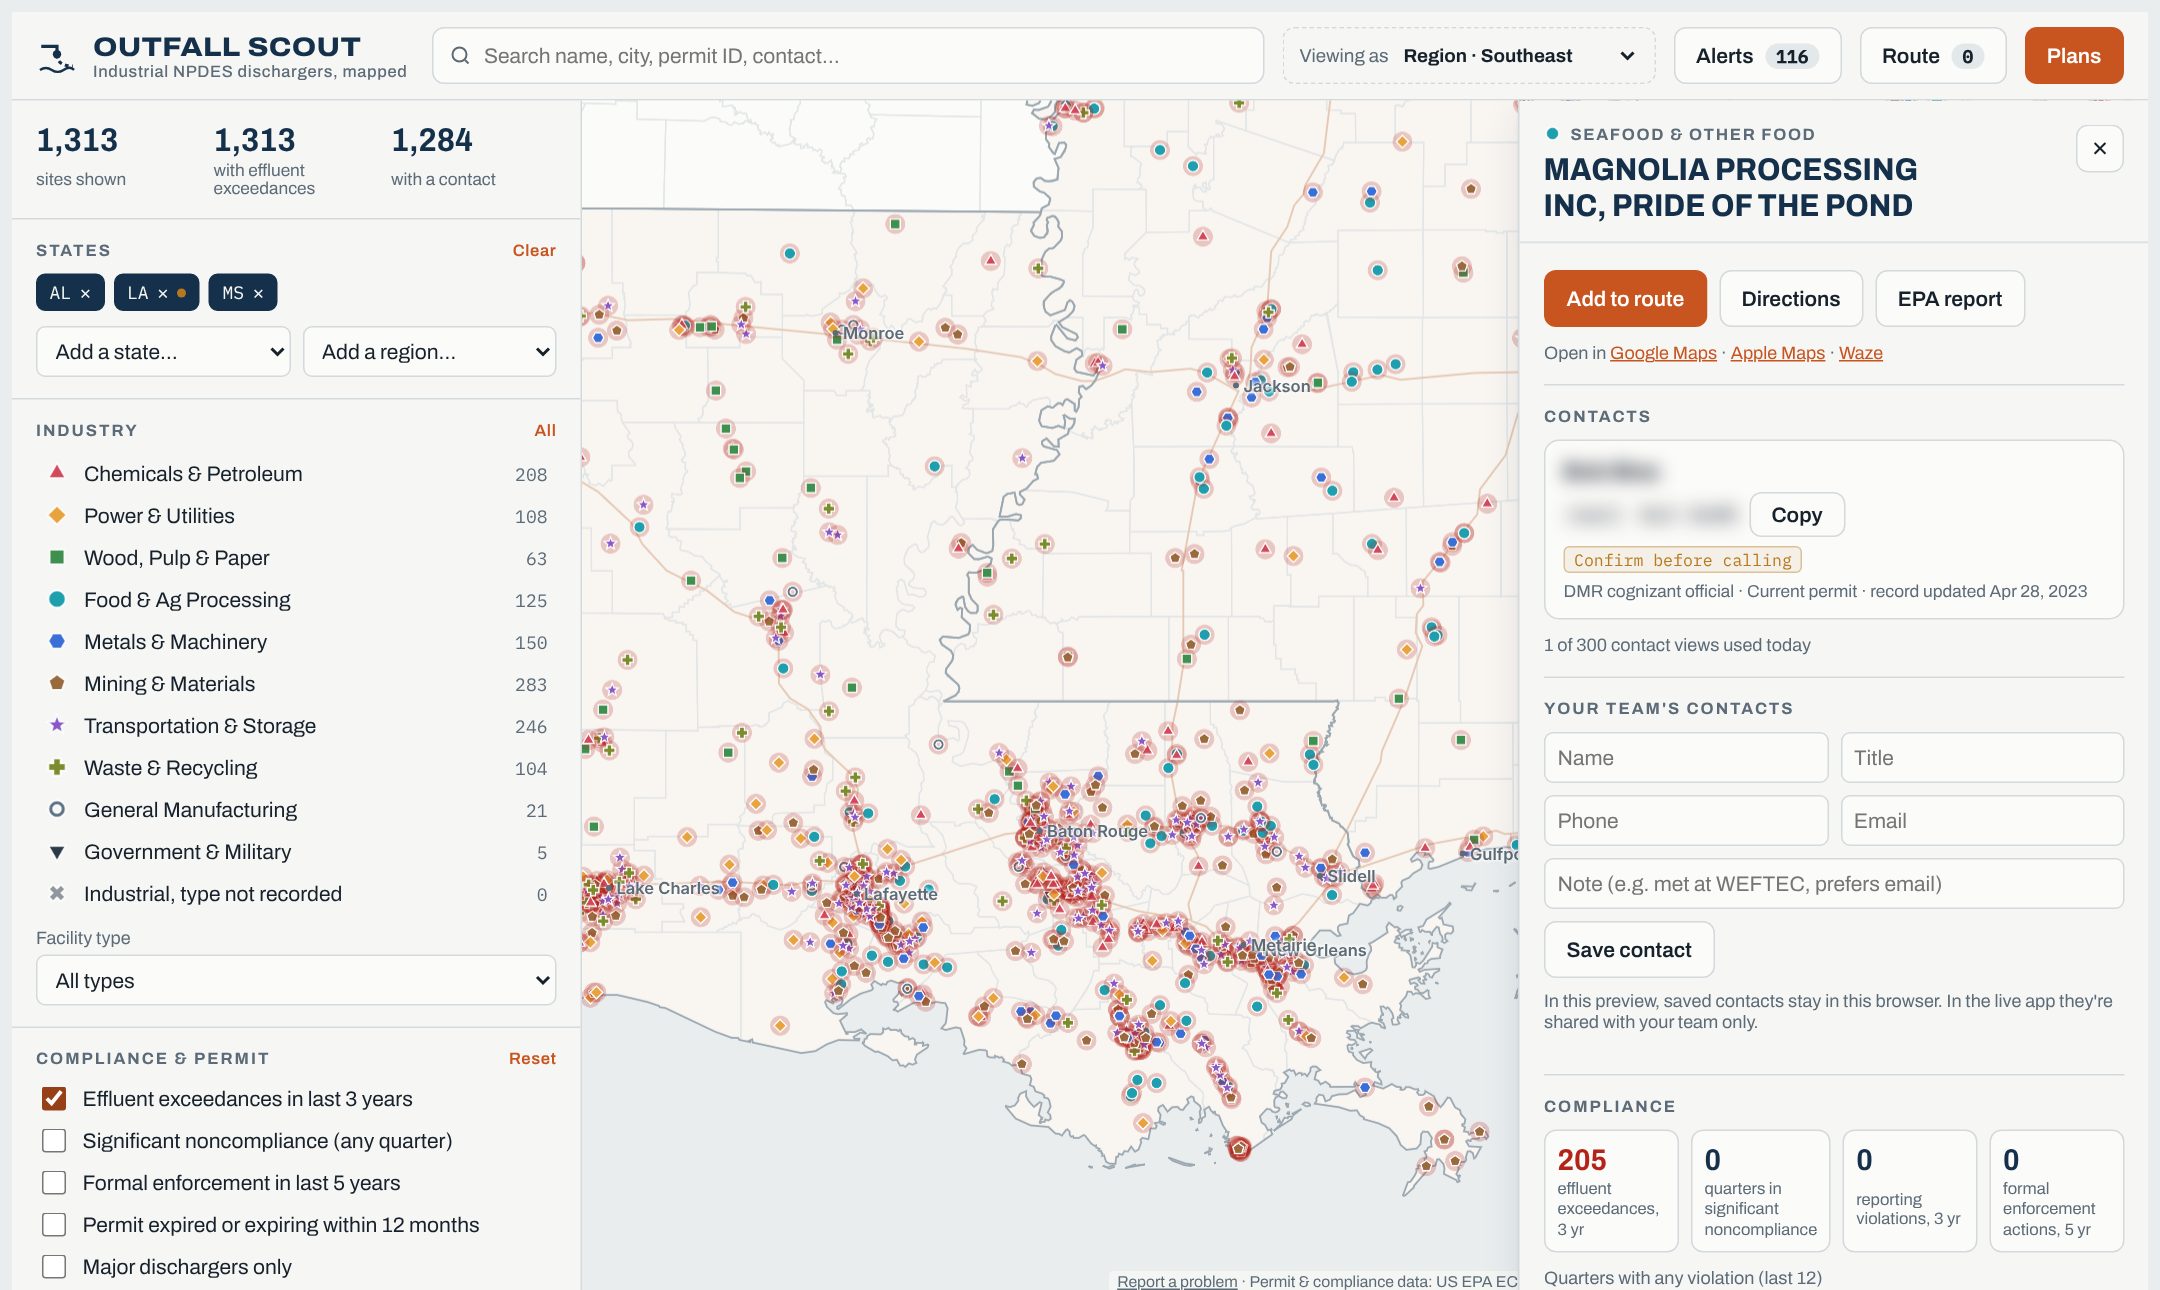Open the Facility type All types dropdown
The image size is (2160, 1290).
coord(296,981)
